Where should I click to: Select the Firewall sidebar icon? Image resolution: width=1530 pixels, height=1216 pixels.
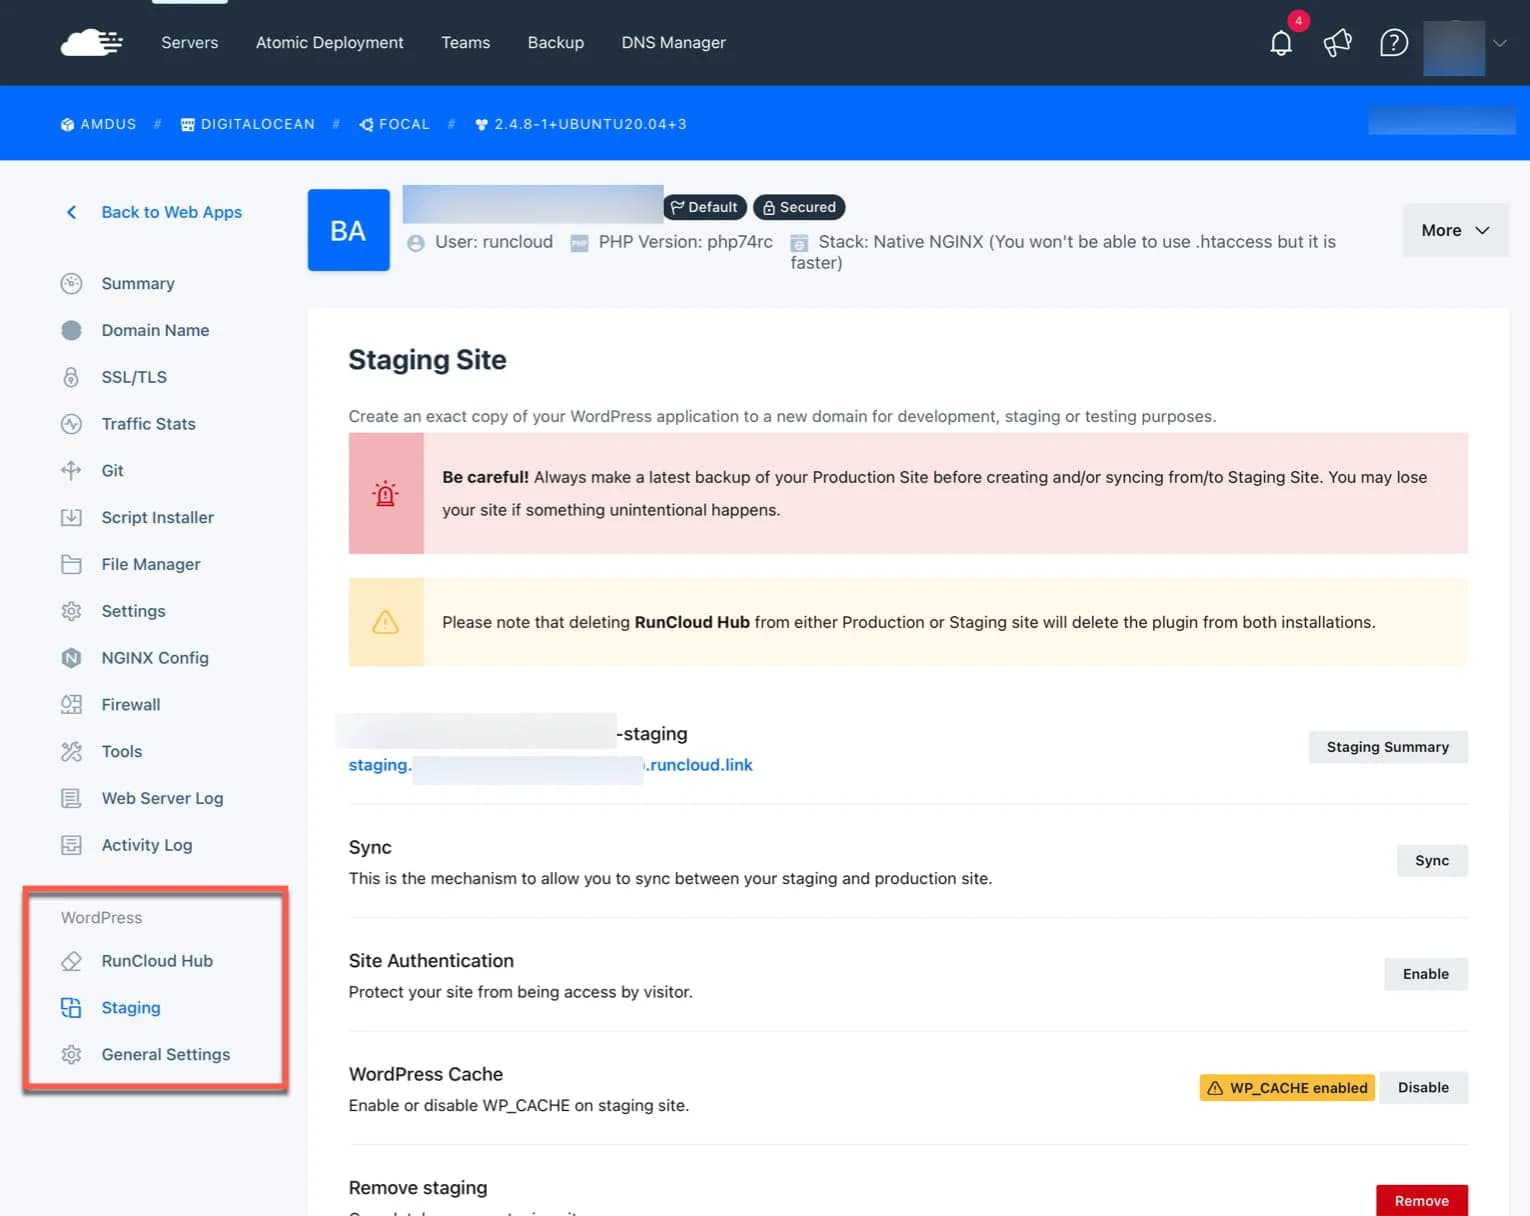click(x=71, y=704)
